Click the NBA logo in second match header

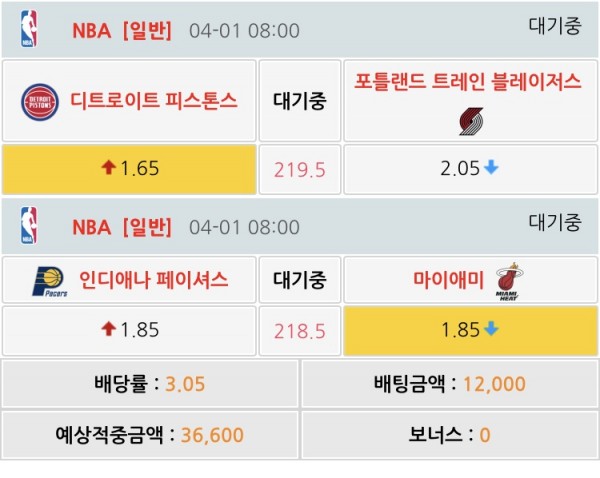[28, 226]
